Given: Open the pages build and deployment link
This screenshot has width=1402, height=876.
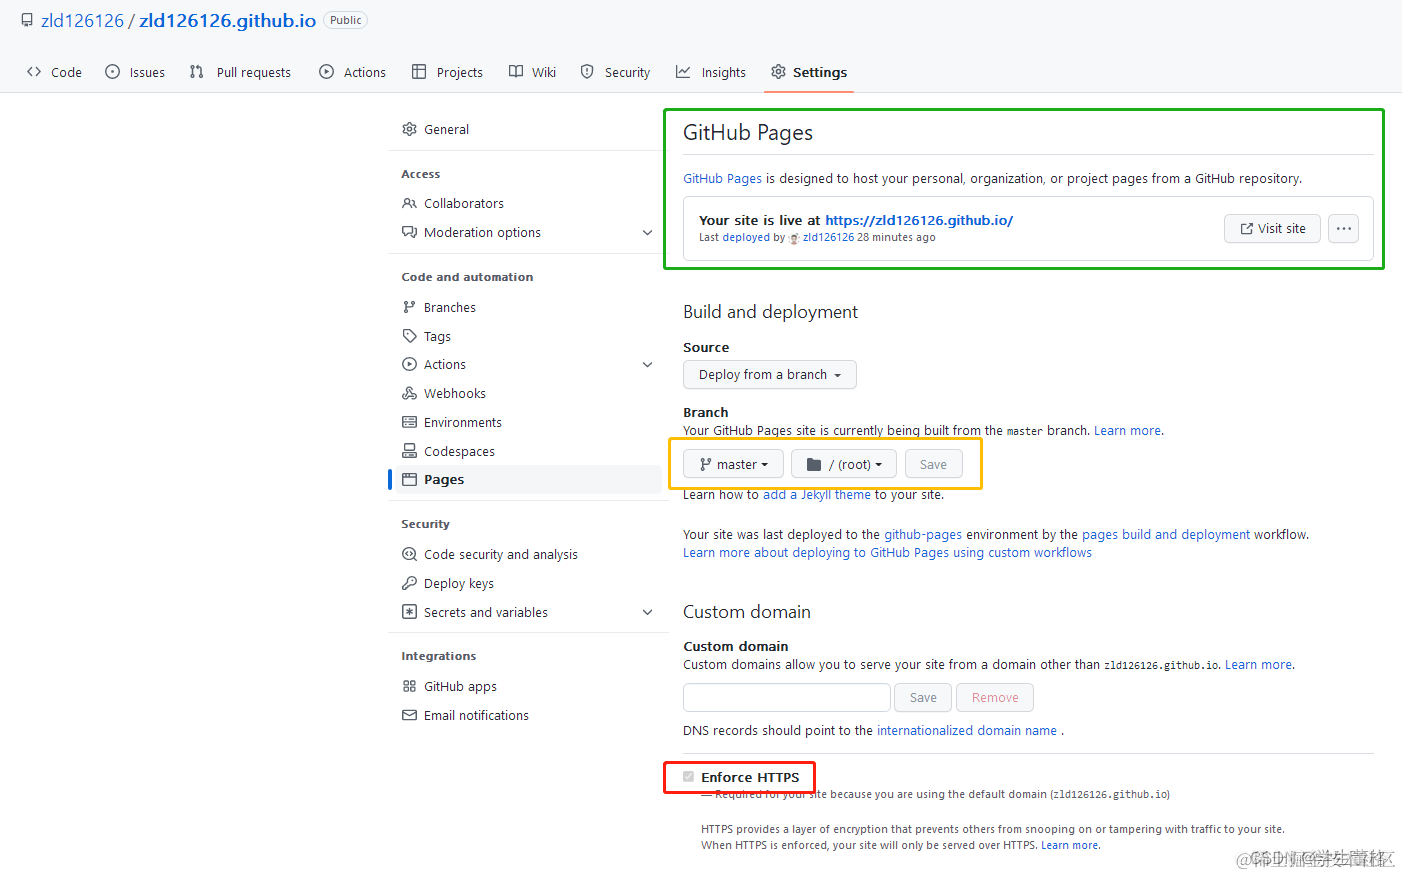Looking at the screenshot, I should [x=1166, y=534].
